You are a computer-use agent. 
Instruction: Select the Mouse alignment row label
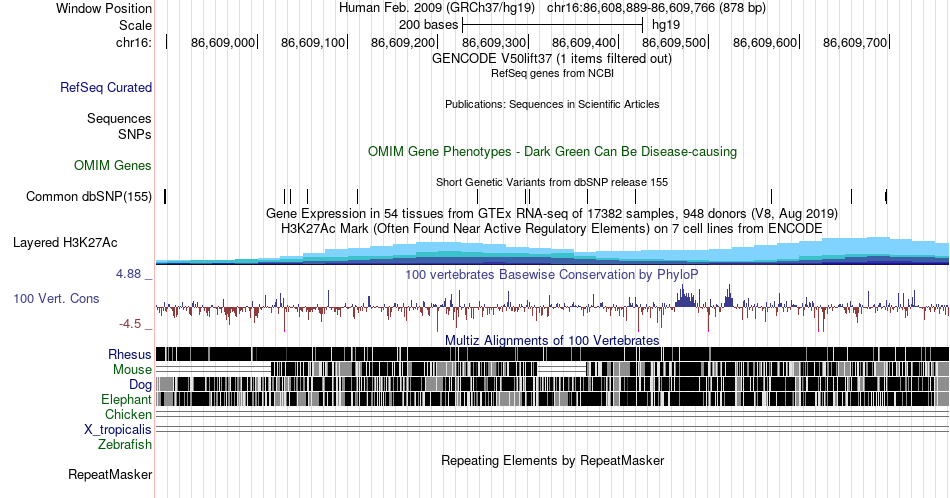click(132, 370)
